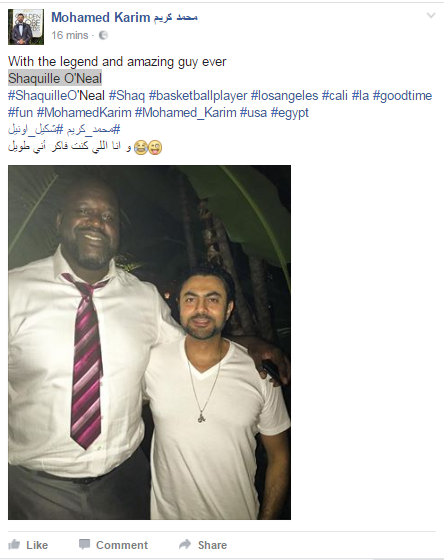This screenshot has height=560, width=444.
Task: Click the Share arrow icon
Action: click(x=185, y=544)
